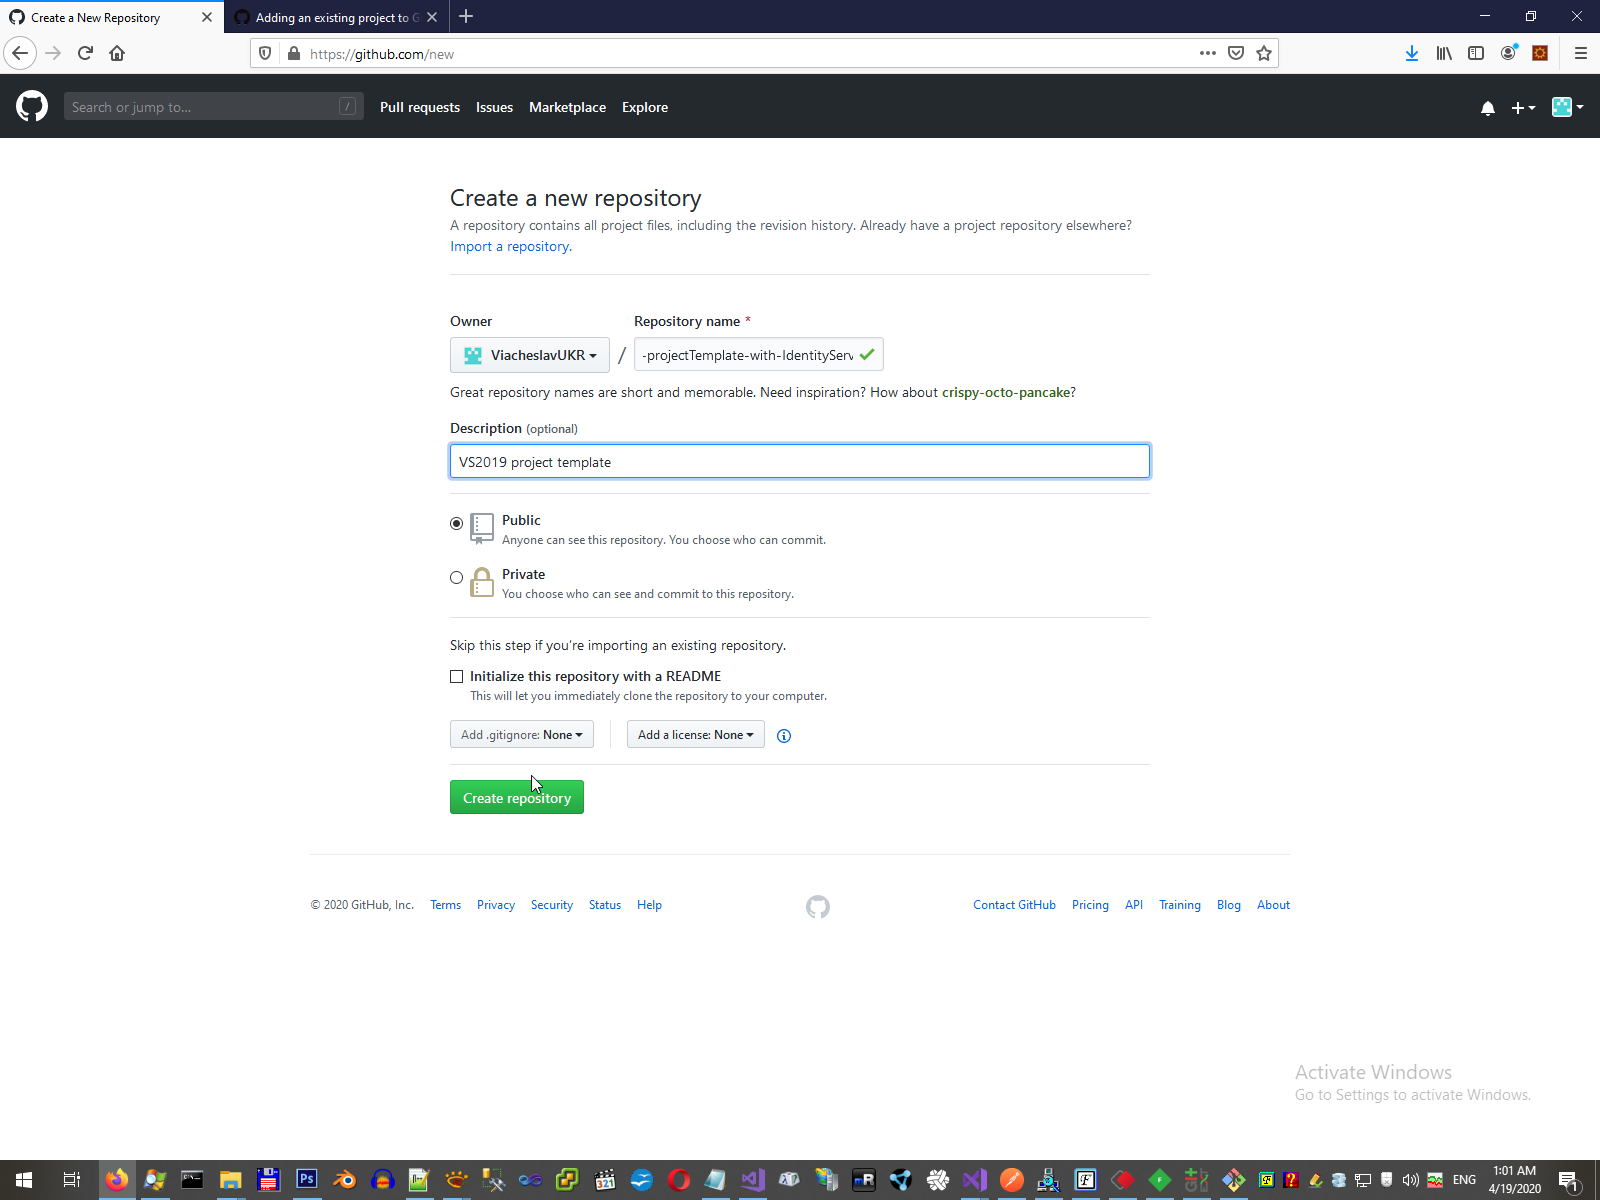
Task: Click the Create repository button
Action: 517,797
